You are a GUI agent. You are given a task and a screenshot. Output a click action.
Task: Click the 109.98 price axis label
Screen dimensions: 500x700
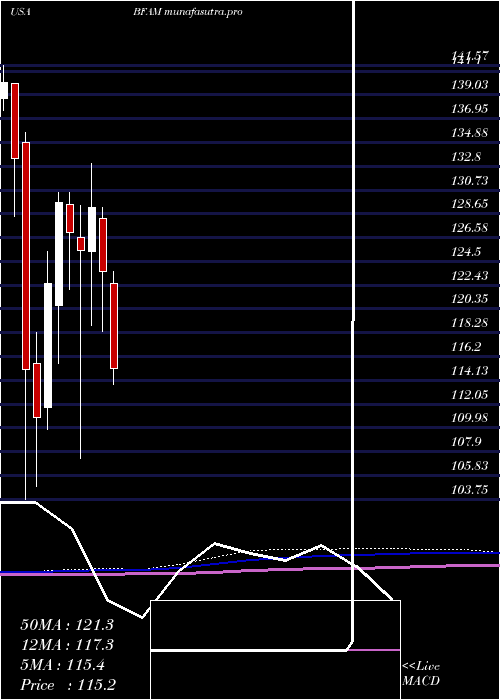[x=470, y=418]
